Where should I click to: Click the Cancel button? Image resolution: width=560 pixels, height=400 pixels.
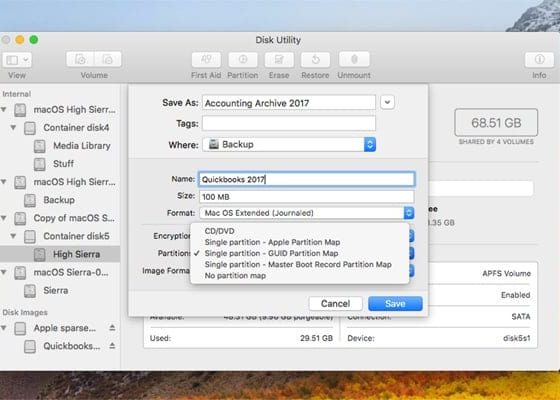click(335, 304)
